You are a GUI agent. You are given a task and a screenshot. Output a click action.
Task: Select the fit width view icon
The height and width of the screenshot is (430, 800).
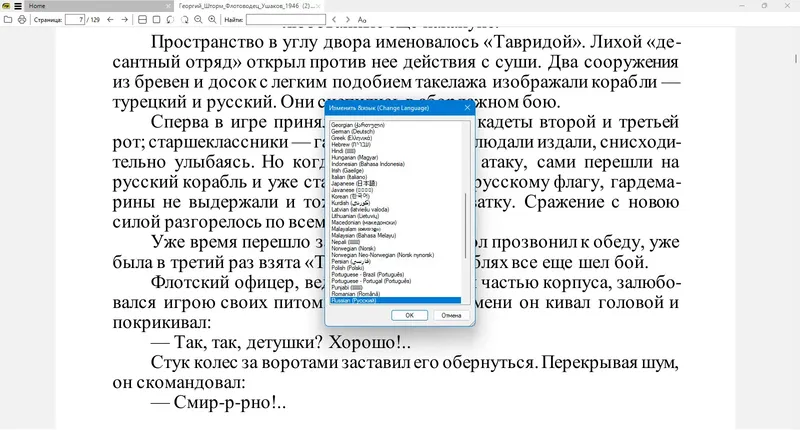142,19
